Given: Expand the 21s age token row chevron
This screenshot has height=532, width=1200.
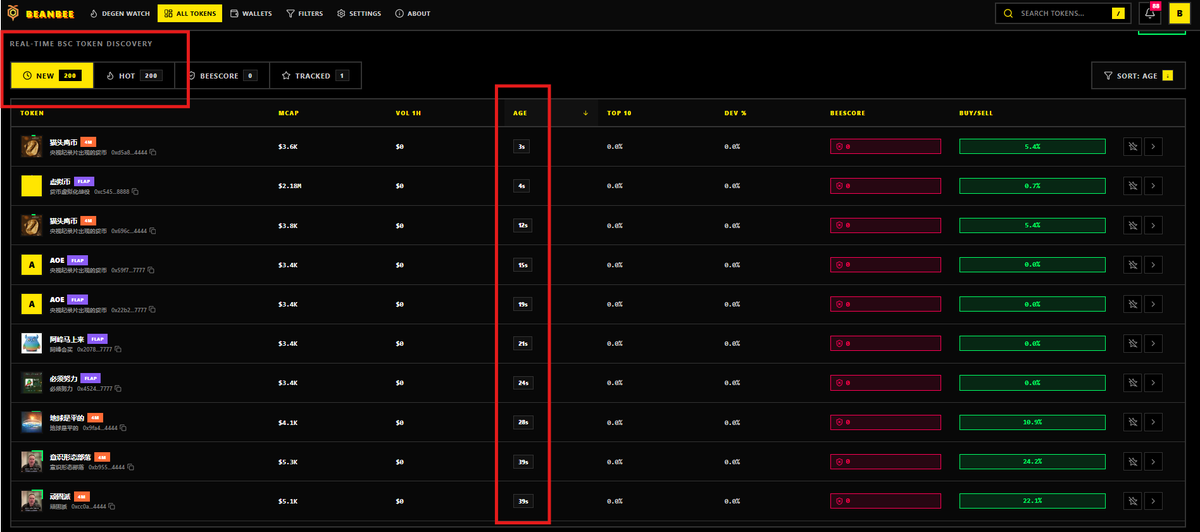Looking at the screenshot, I should pos(1153,343).
